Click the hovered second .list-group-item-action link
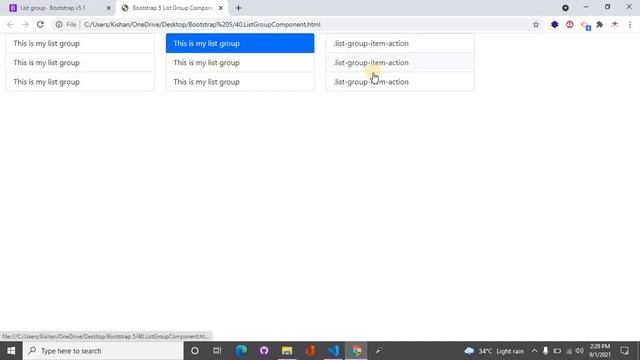Viewport: 640px width, 360px height. click(x=400, y=62)
